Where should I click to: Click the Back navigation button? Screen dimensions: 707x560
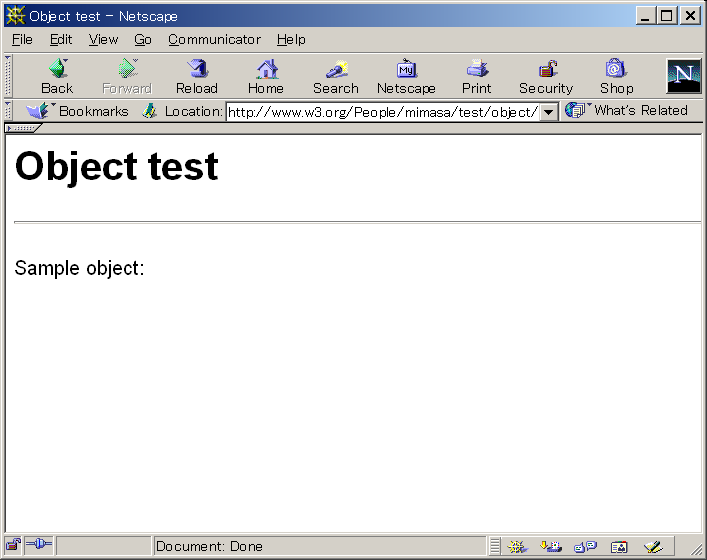[57, 76]
